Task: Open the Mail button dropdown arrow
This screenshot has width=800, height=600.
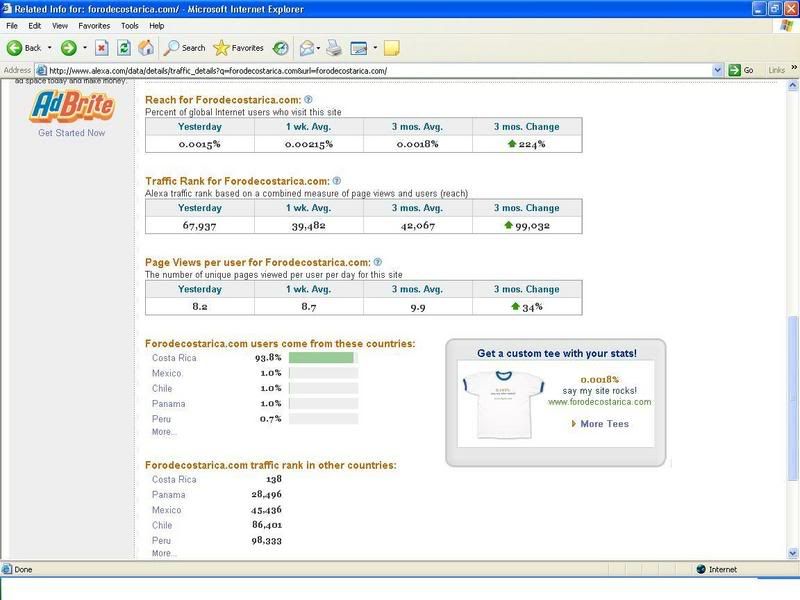Action: [x=318, y=48]
